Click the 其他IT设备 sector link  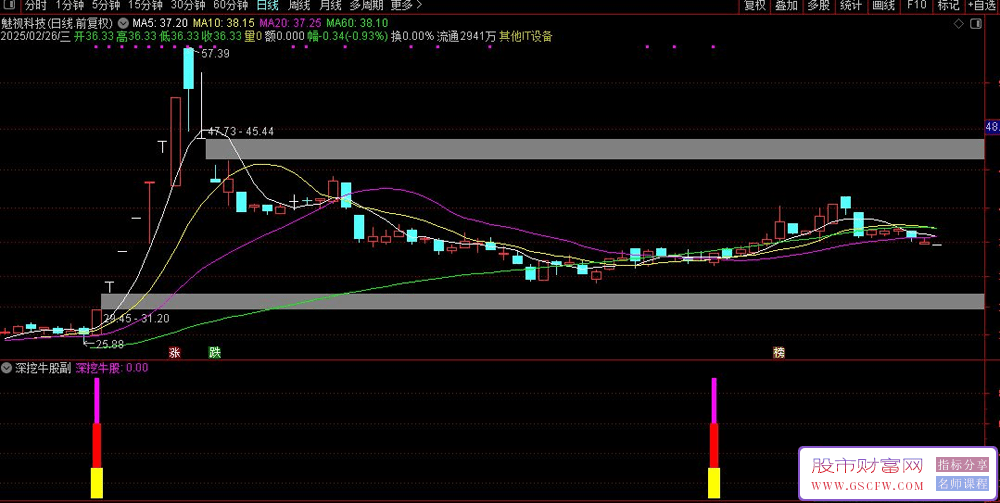(526, 36)
